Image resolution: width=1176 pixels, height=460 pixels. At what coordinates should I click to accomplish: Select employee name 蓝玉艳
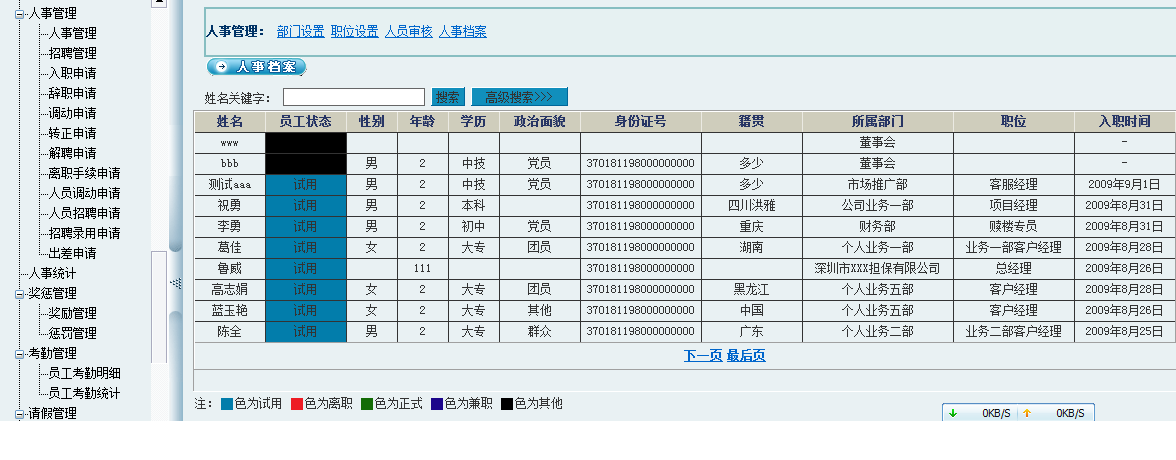click(x=230, y=310)
